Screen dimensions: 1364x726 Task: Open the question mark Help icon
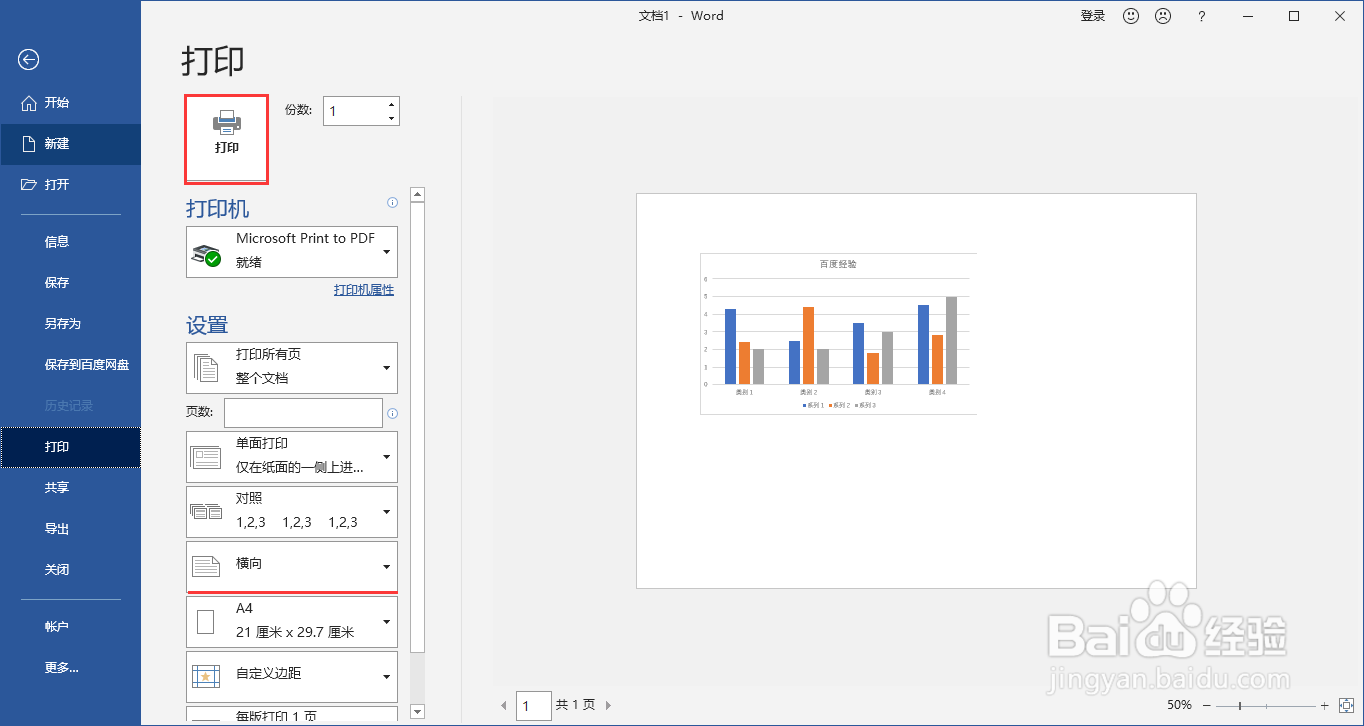click(1202, 16)
